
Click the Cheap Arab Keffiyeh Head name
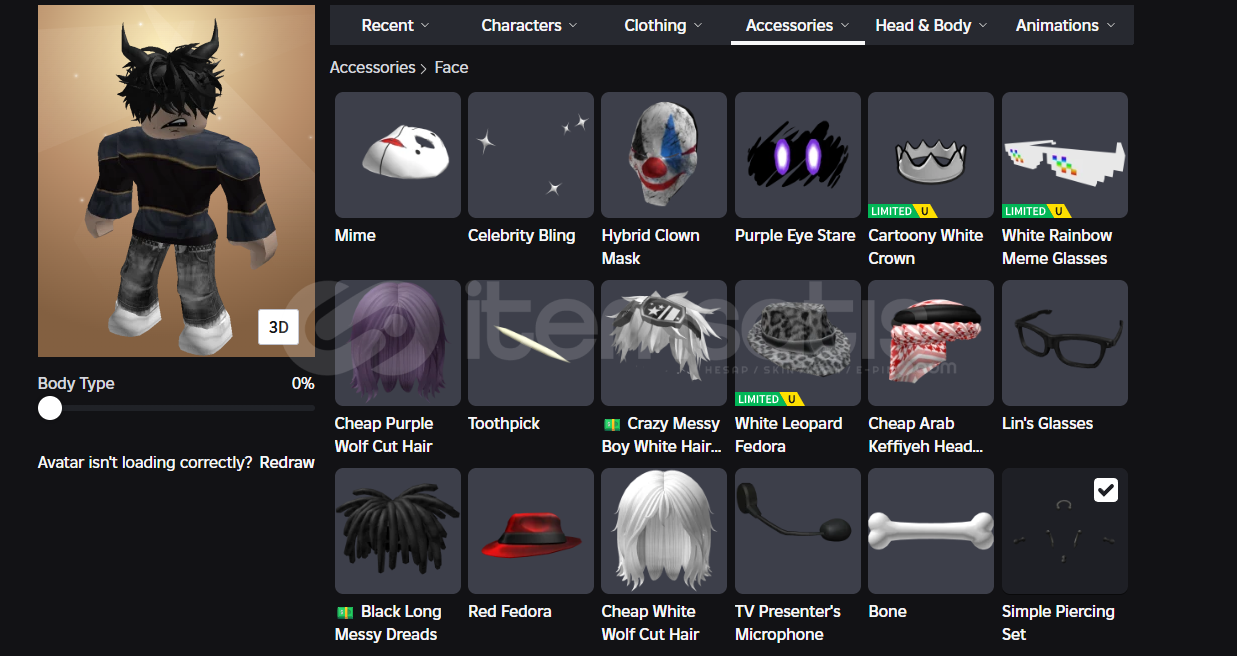[x=926, y=435]
